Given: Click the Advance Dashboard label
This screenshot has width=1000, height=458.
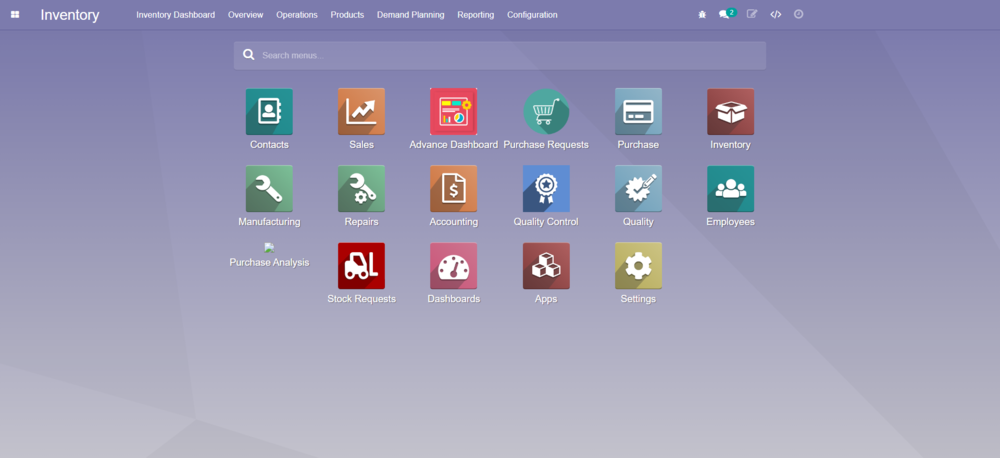Looking at the screenshot, I should pyautogui.click(x=453, y=145).
